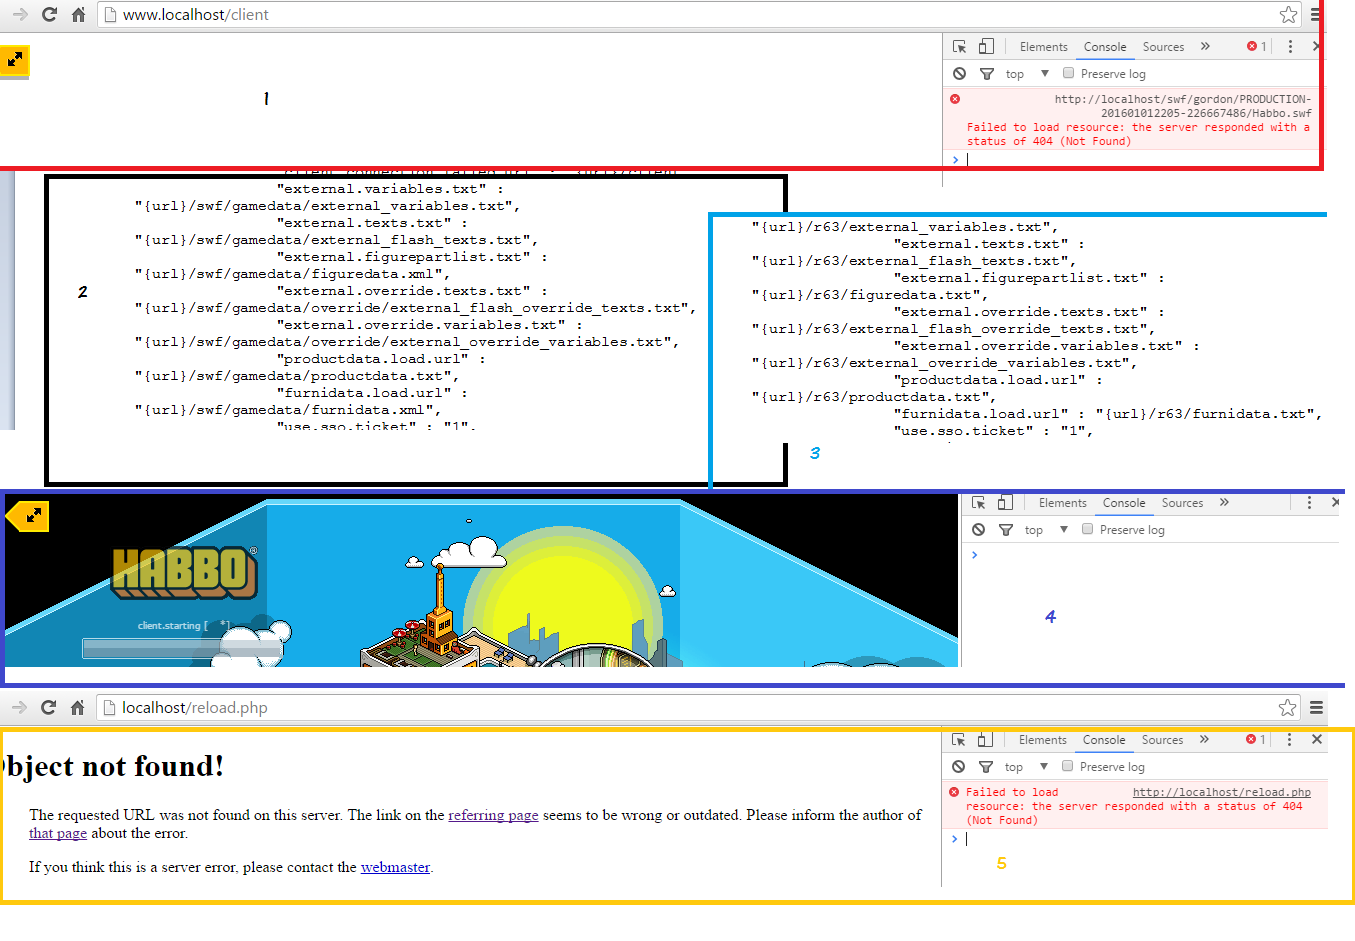Clear console in DevTools beside the Habbo scene

point(978,529)
